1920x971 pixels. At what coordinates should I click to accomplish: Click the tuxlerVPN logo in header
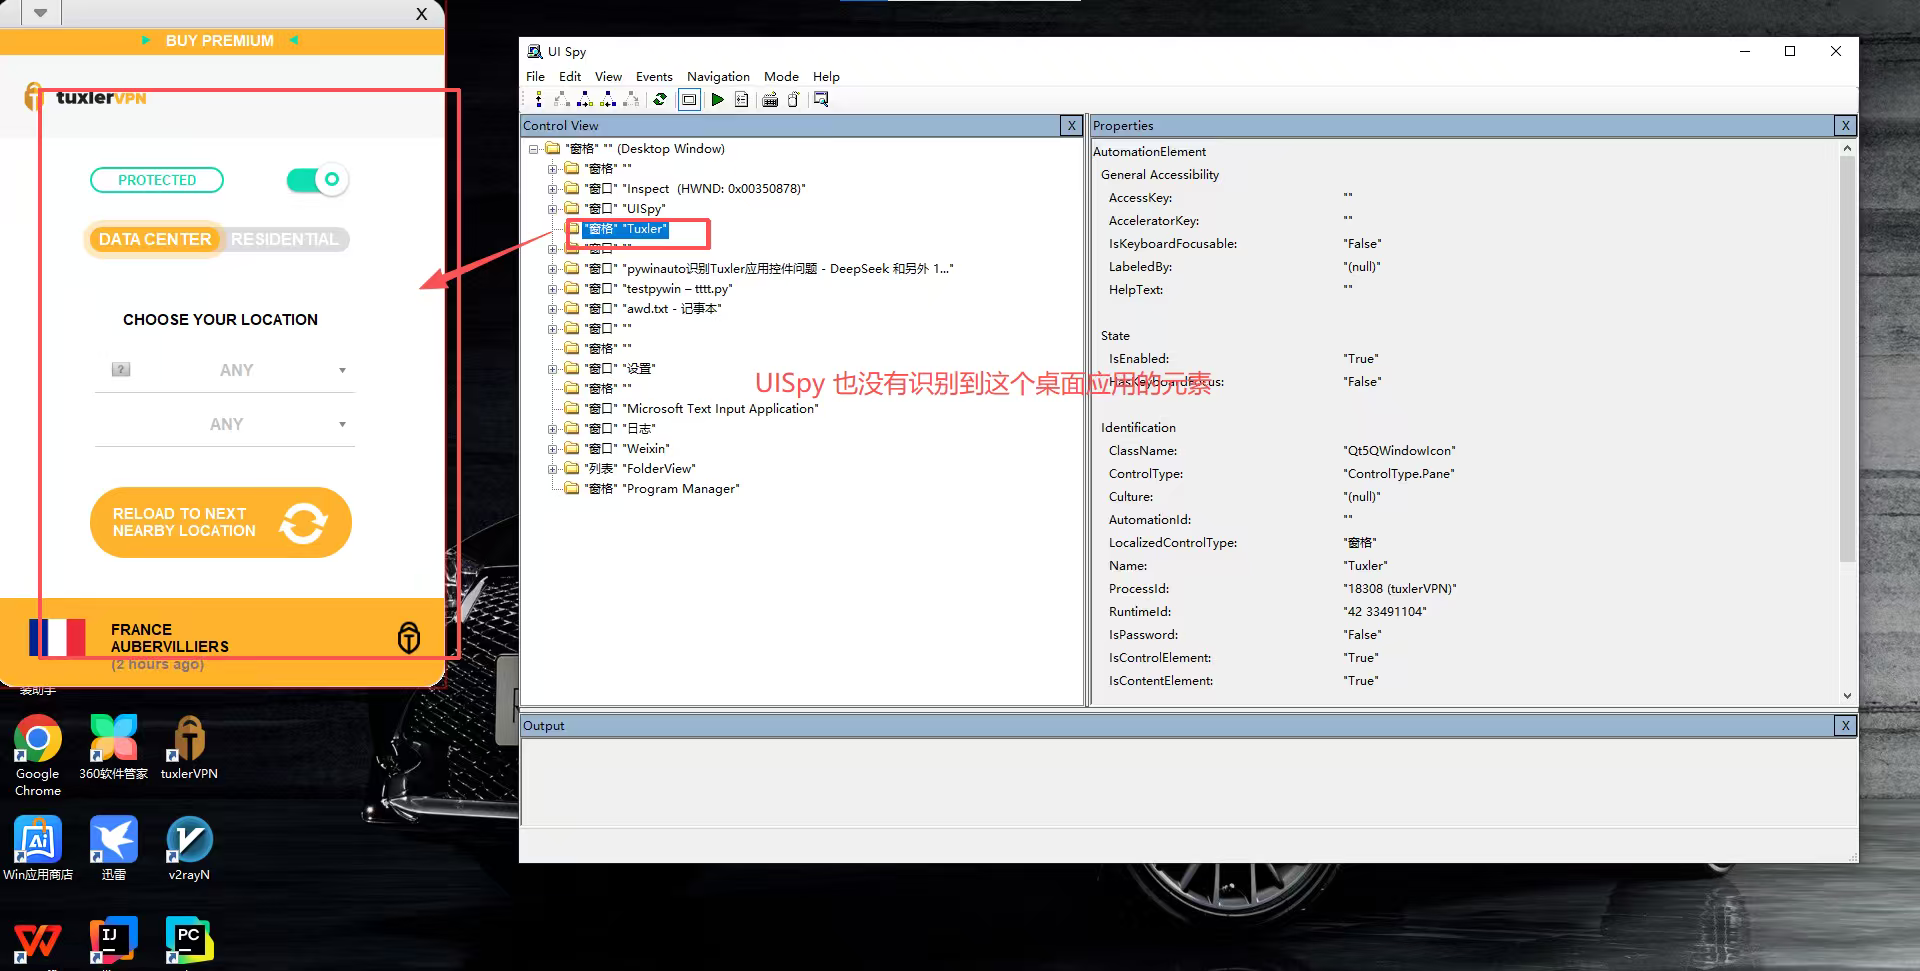86,97
